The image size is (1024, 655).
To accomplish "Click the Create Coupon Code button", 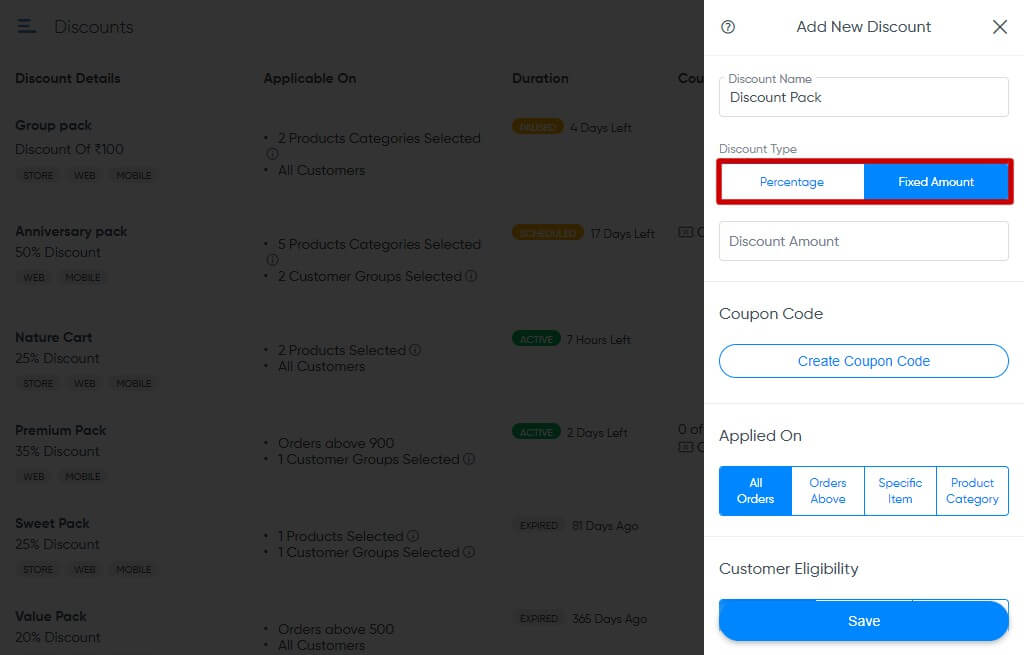I will (863, 361).
